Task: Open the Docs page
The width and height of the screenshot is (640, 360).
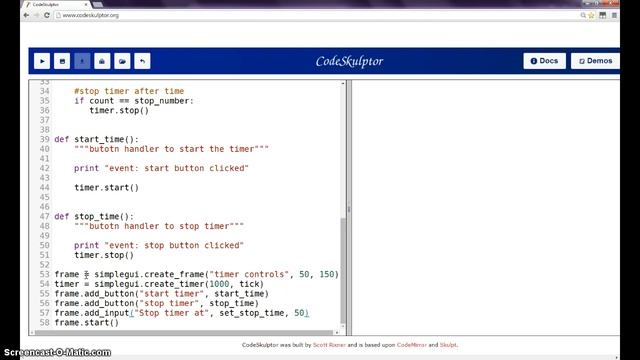Action: [544, 61]
